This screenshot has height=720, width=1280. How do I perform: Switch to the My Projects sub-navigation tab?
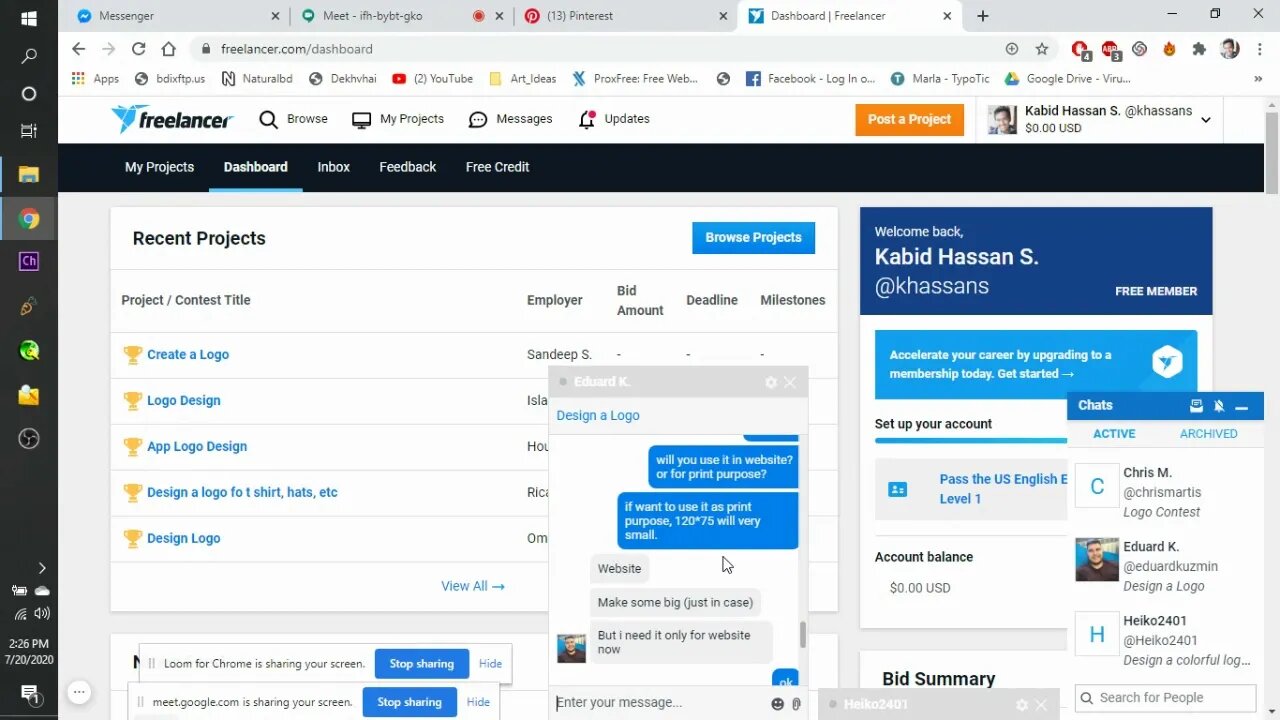click(159, 167)
